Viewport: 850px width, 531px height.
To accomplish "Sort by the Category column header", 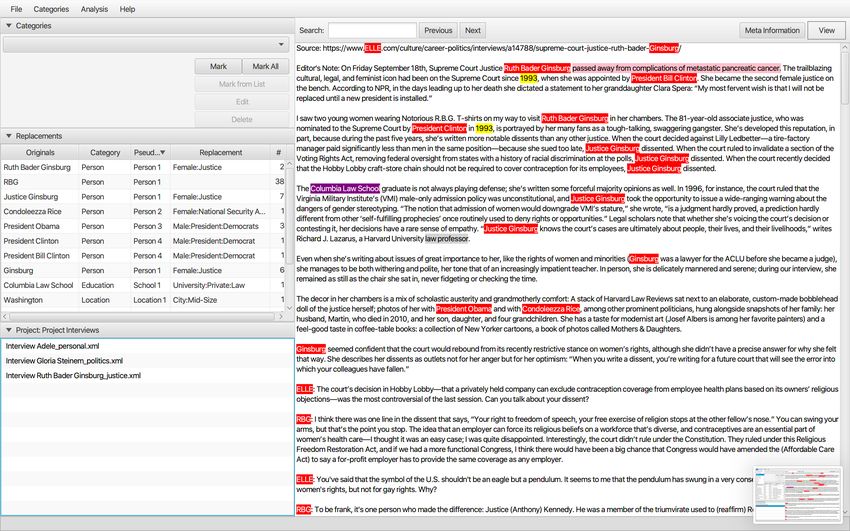I will click(x=105, y=152).
